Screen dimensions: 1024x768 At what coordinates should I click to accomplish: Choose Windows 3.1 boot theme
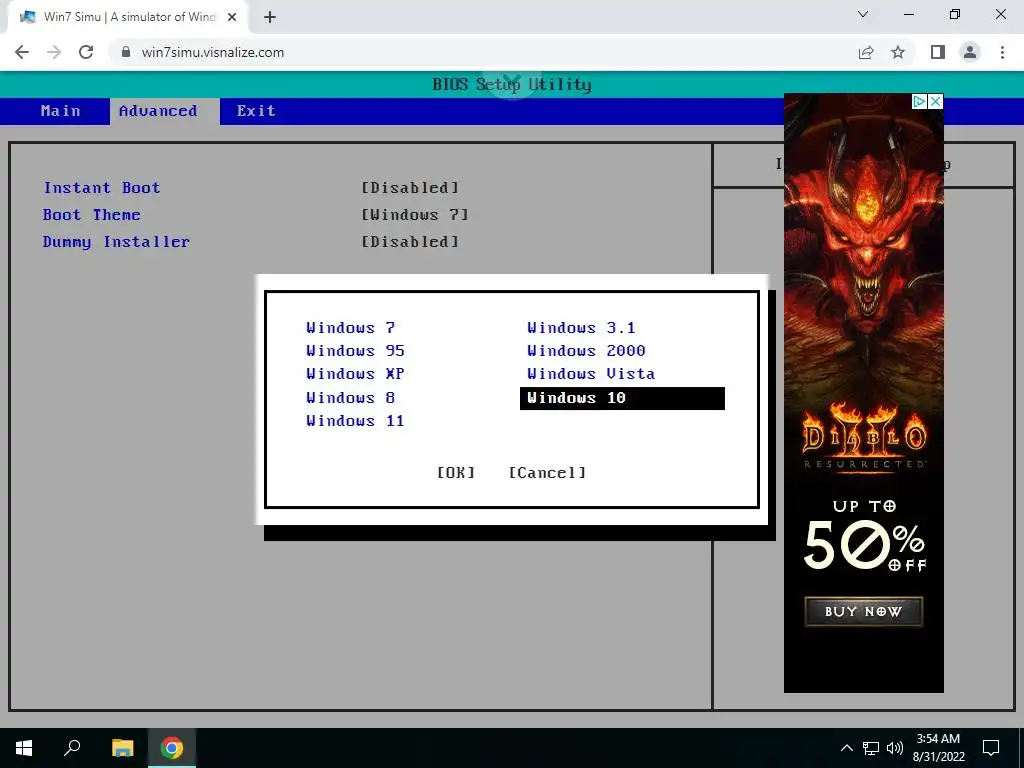tap(581, 328)
